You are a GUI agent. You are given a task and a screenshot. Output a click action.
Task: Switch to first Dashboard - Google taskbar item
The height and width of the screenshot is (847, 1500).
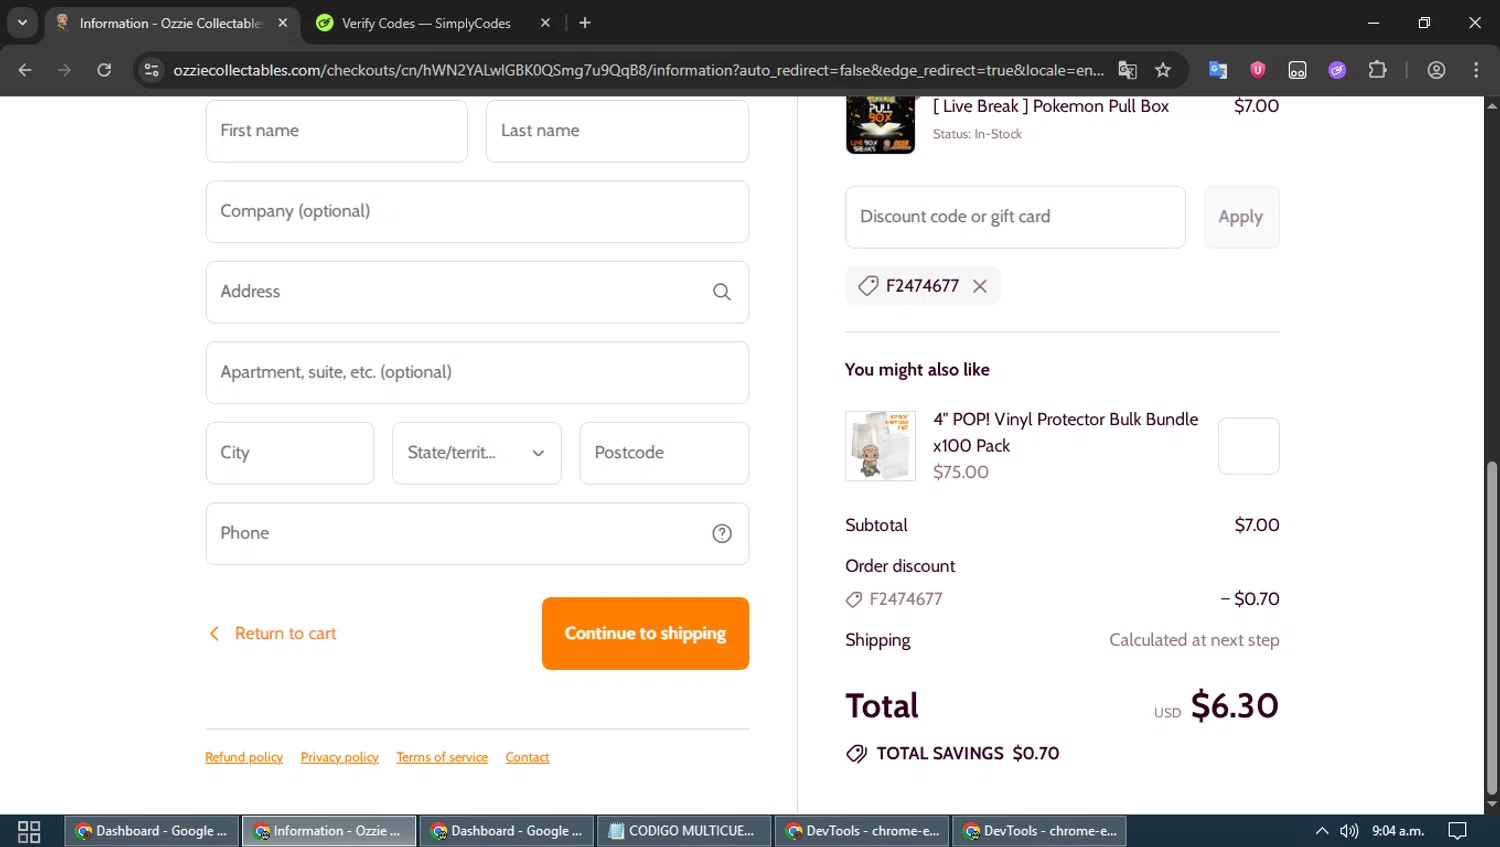[x=152, y=831]
